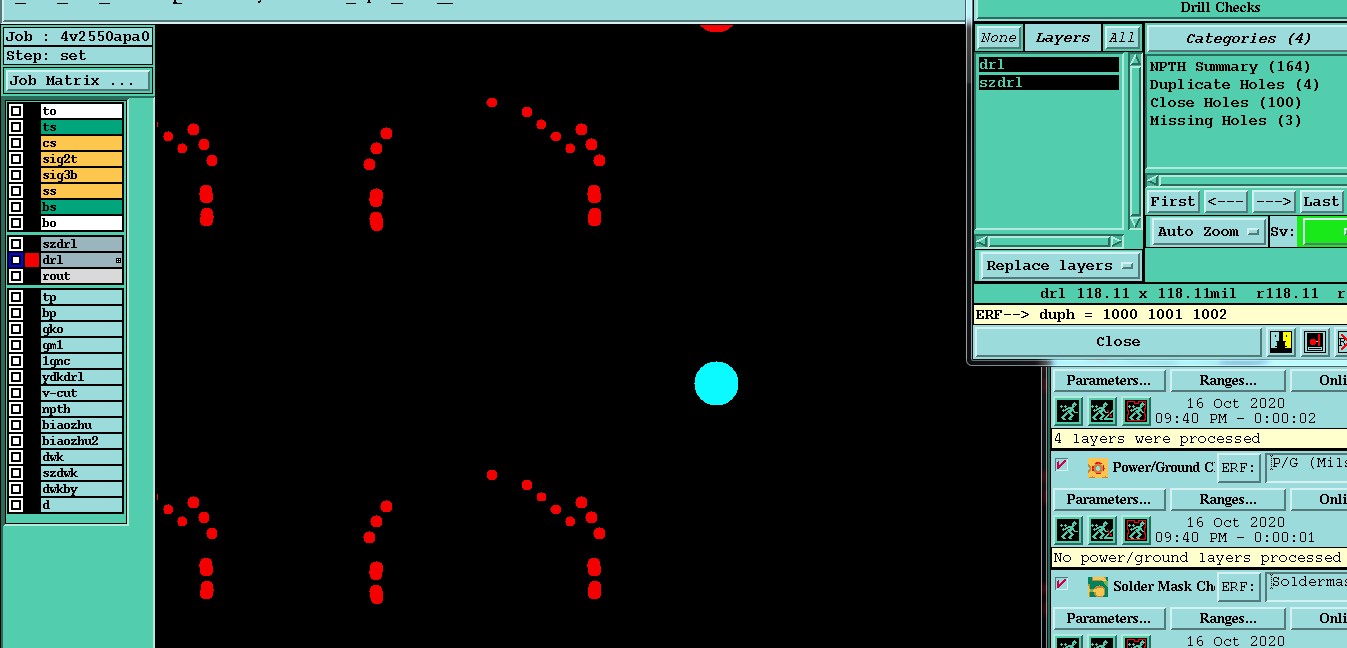This screenshot has height=648, width=1347.
Task: Toggle the Solder Mask check checkbox
Action: [x=1062, y=584]
